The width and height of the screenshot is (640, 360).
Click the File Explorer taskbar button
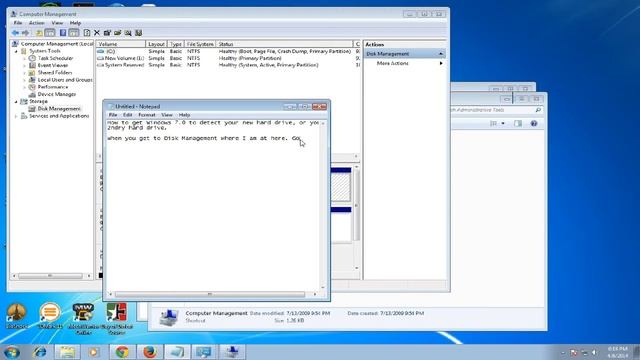pos(67,352)
